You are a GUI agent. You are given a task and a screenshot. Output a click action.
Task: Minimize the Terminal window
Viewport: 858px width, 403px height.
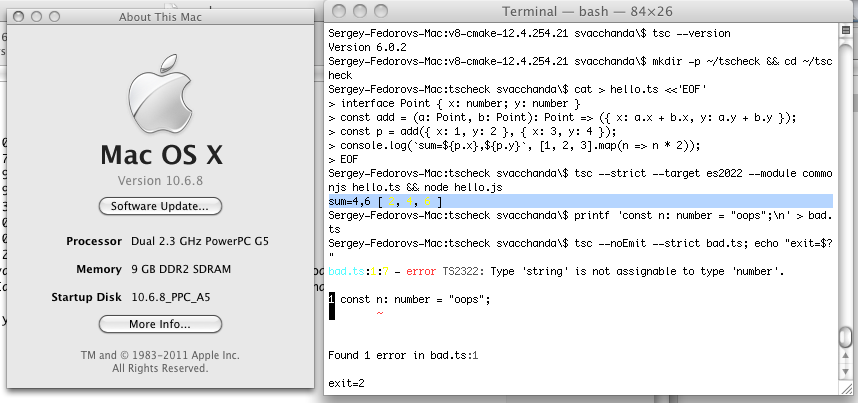pos(360,11)
